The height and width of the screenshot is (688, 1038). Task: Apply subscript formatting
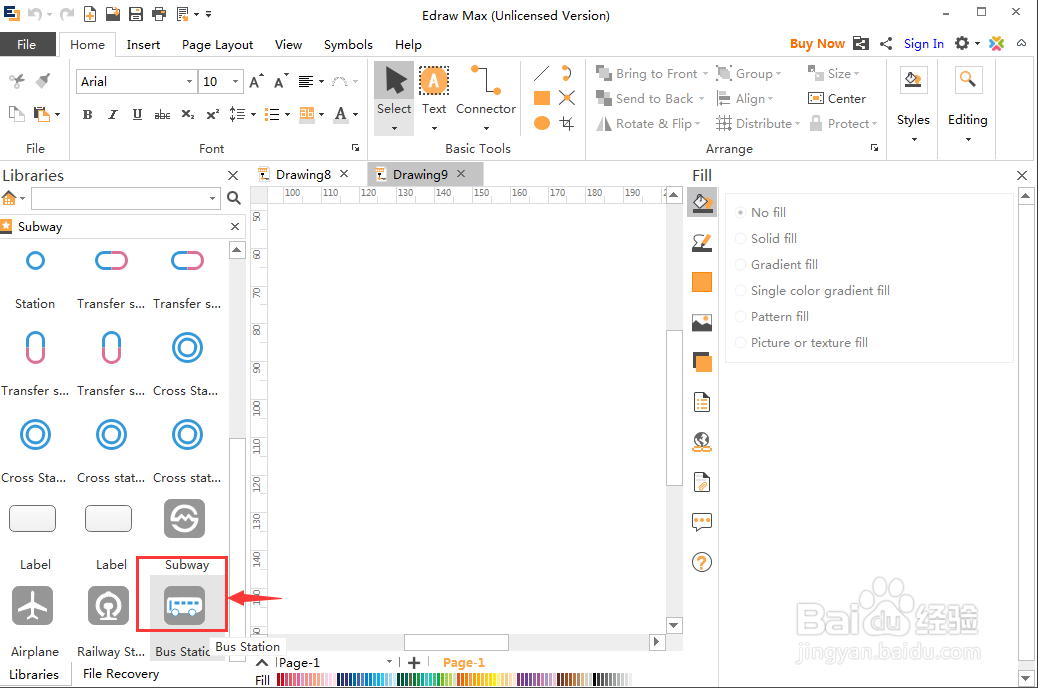[188, 115]
